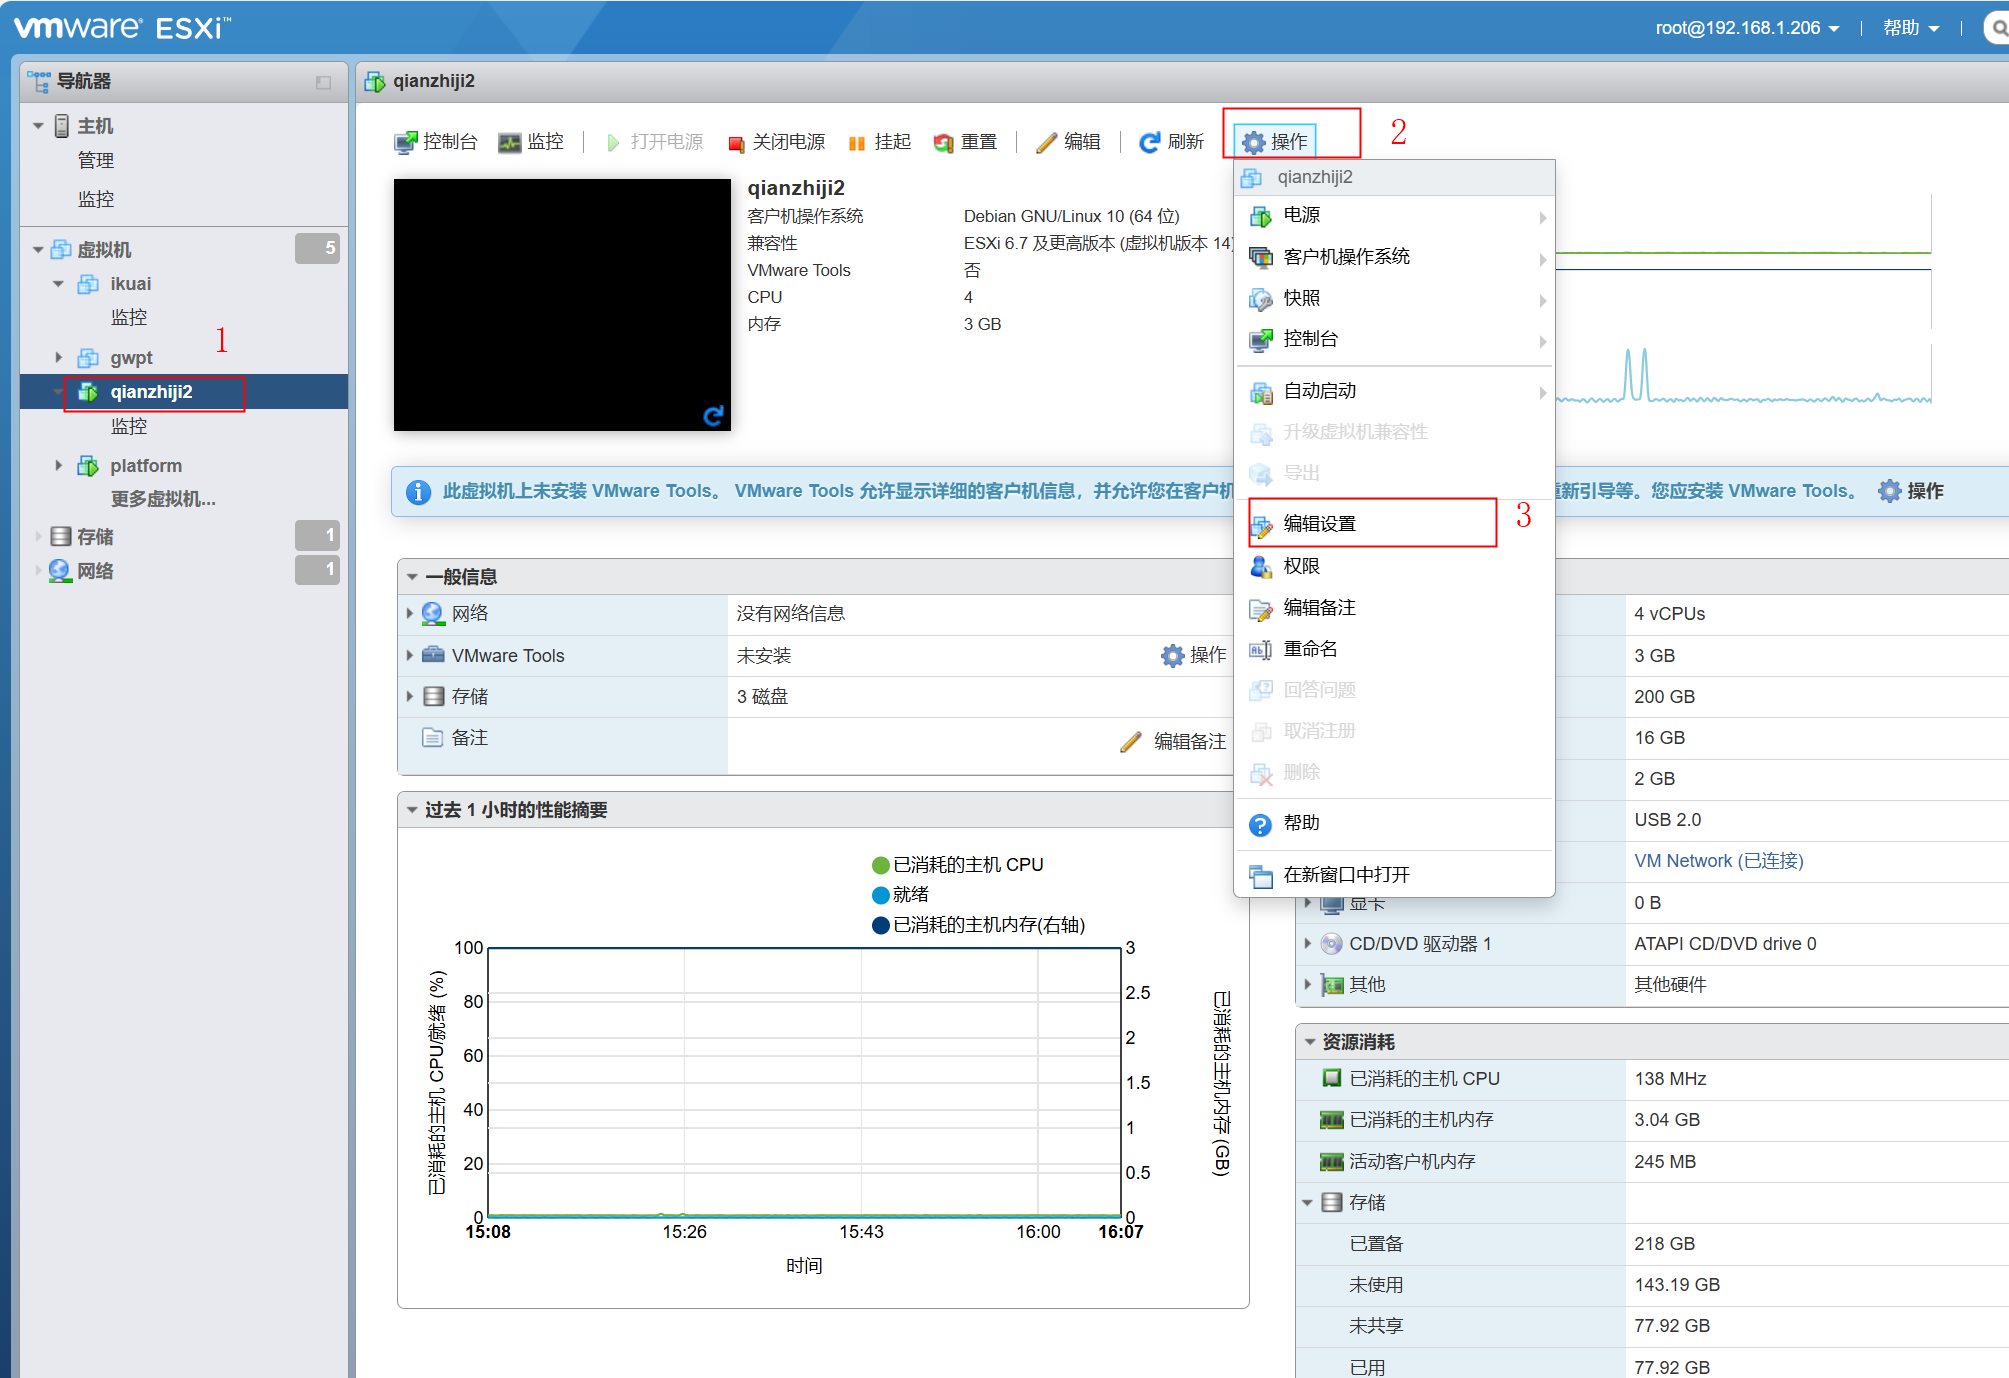Viewport: 2009px width, 1378px height.
Task: Open the VM Network (已连接) link
Action: click(1718, 861)
